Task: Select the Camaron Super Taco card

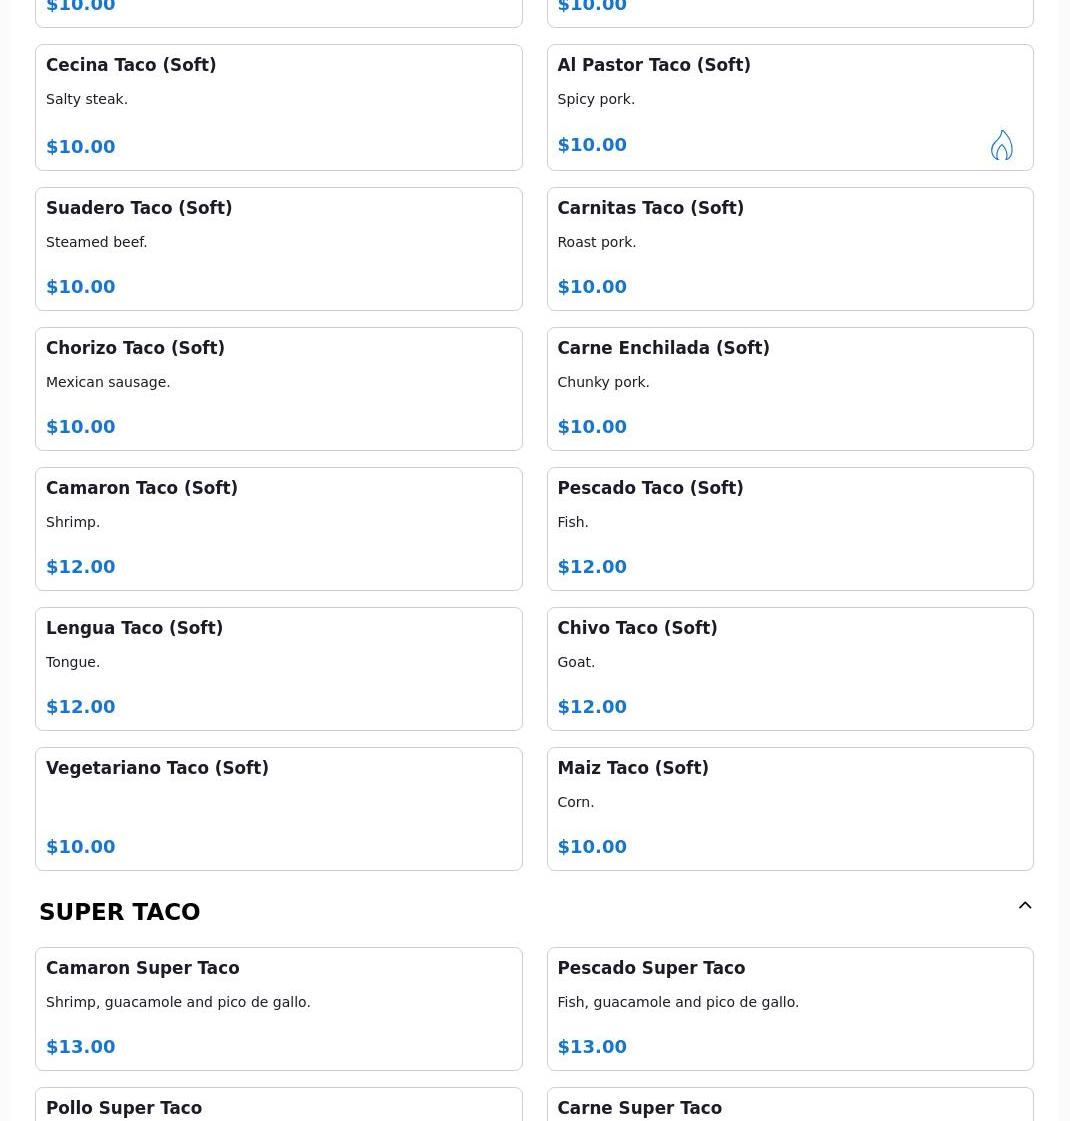Action: [x=279, y=1009]
